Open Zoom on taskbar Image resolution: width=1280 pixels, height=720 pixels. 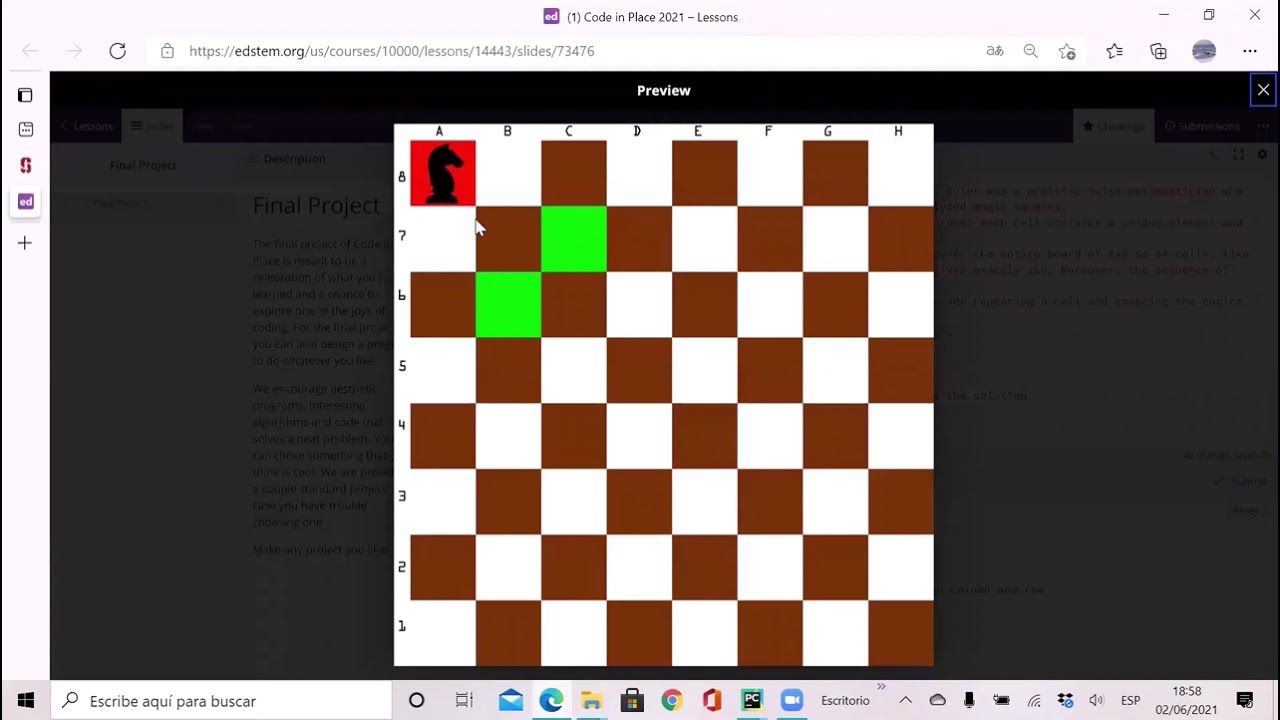[792, 700]
